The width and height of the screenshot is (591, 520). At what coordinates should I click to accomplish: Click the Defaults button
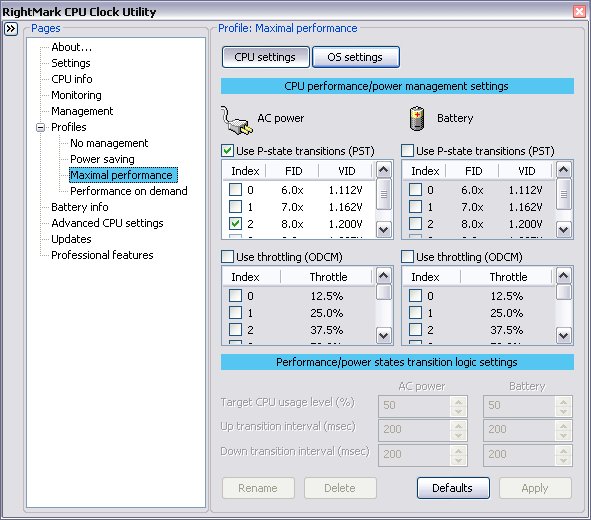coord(453,488)
